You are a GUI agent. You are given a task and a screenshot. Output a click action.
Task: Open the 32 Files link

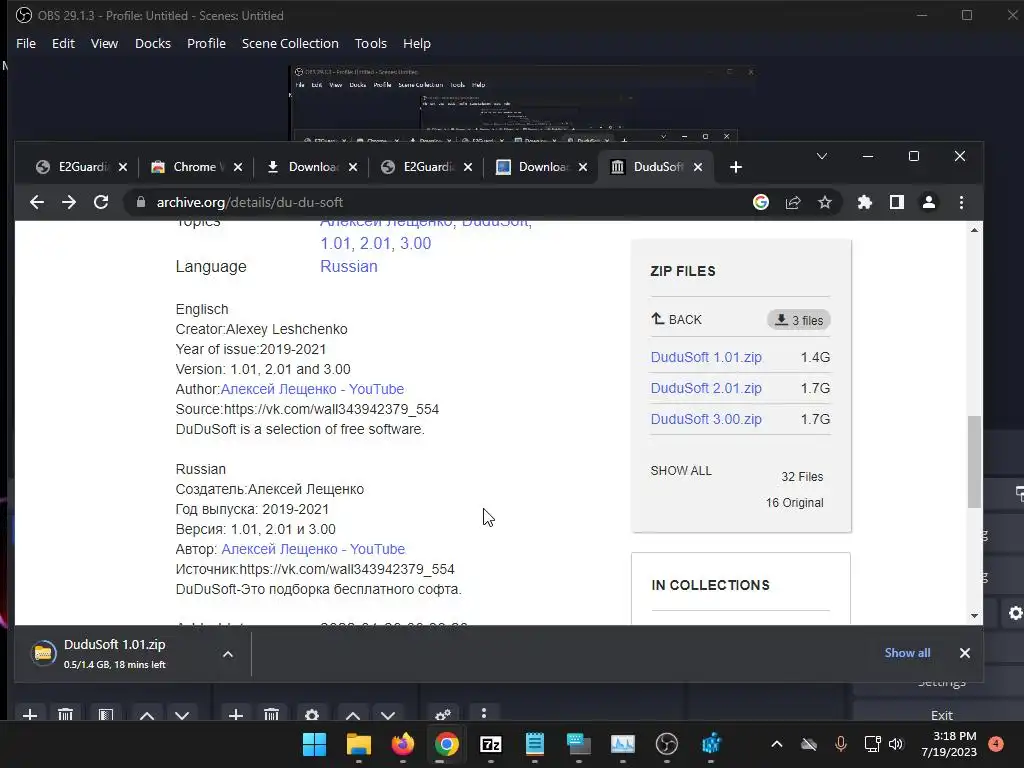[802, 477]
